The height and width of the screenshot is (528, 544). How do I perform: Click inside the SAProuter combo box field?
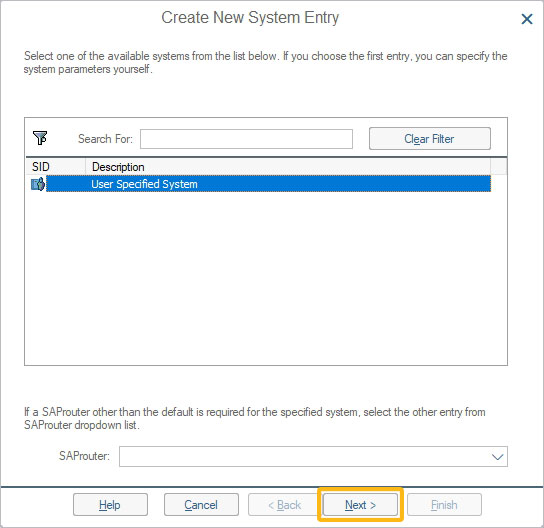(x=313, y=457)
